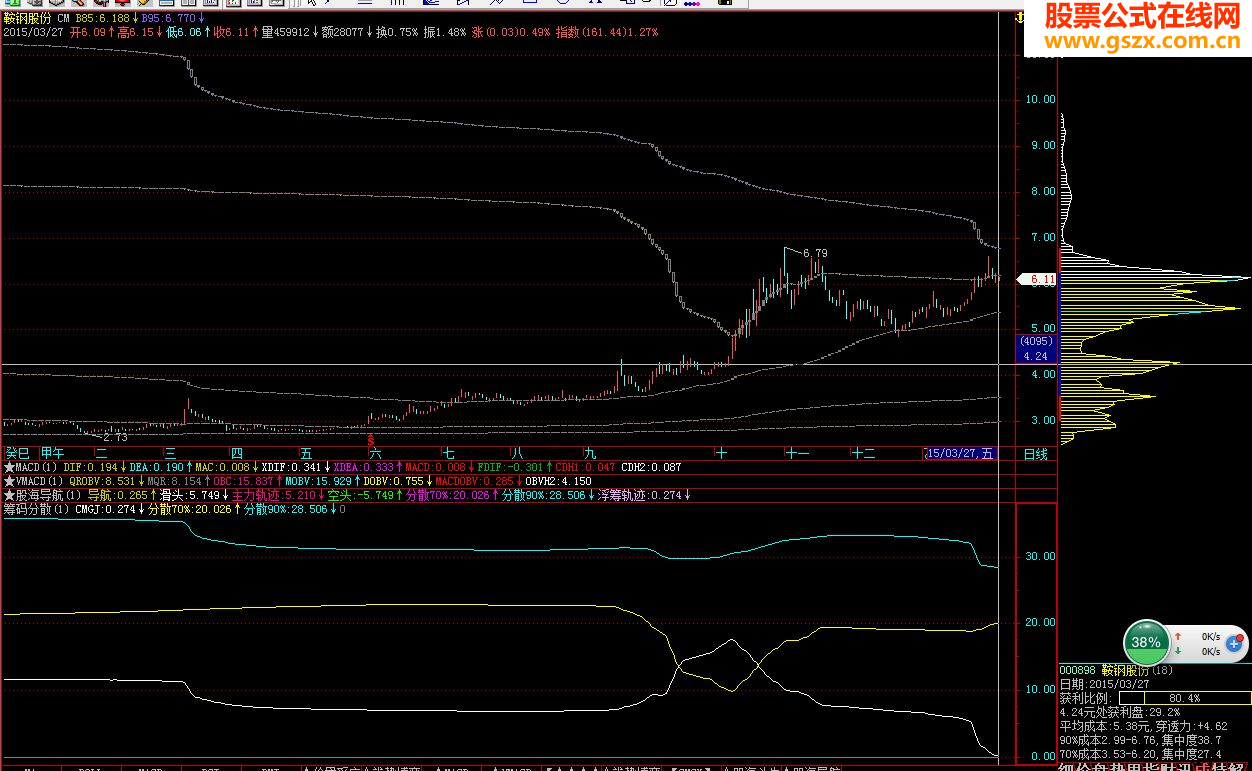The height and width of the screenshot is (771, 1252).
Task: Click the DEA:0.190 value
Action: pos(155,467)
